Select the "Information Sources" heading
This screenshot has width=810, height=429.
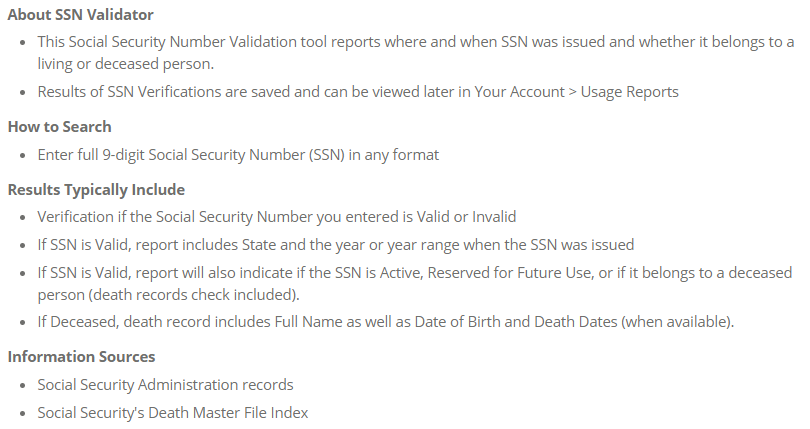coord(81,357)
